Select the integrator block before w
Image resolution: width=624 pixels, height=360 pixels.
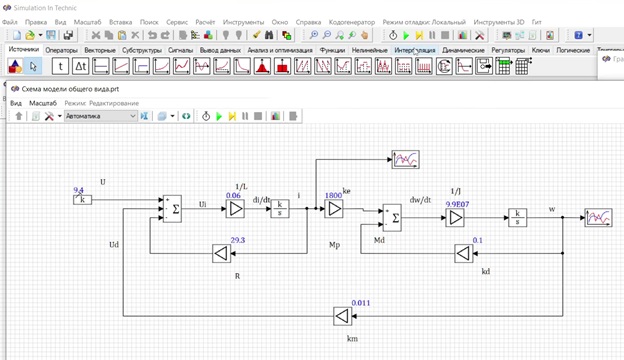coord(518,218)
